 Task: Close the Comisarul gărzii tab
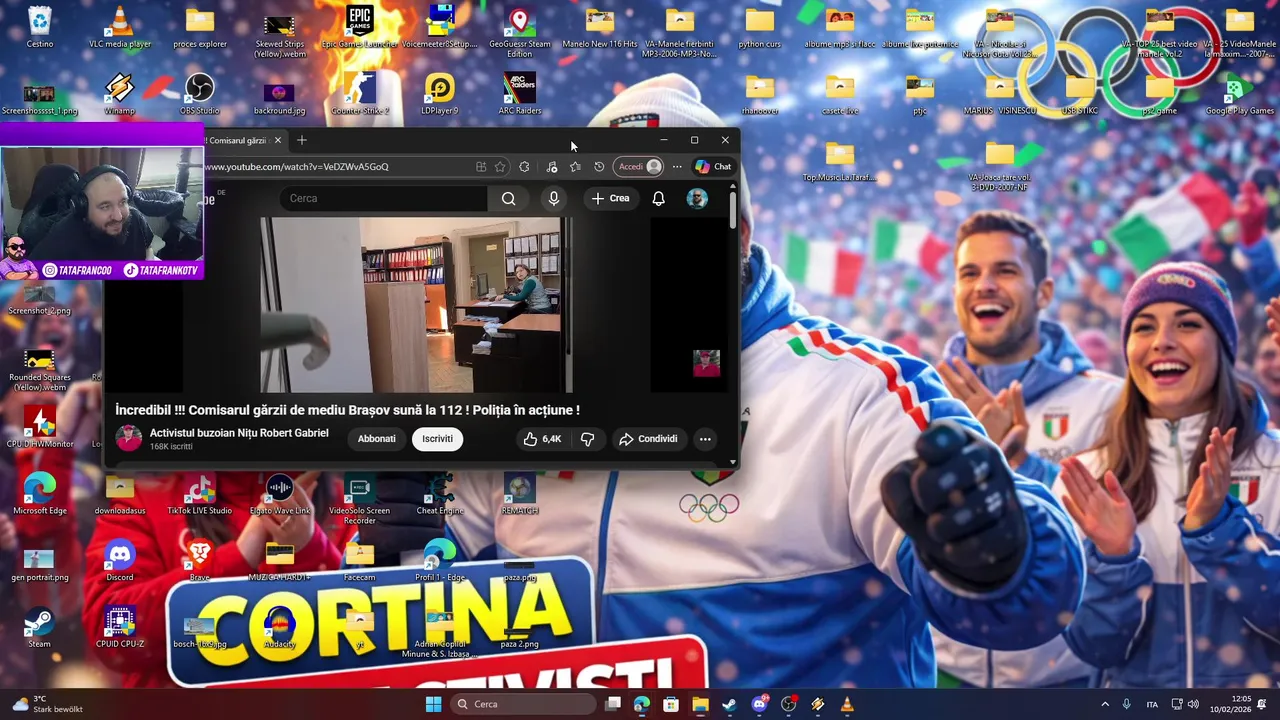(278, 140)
